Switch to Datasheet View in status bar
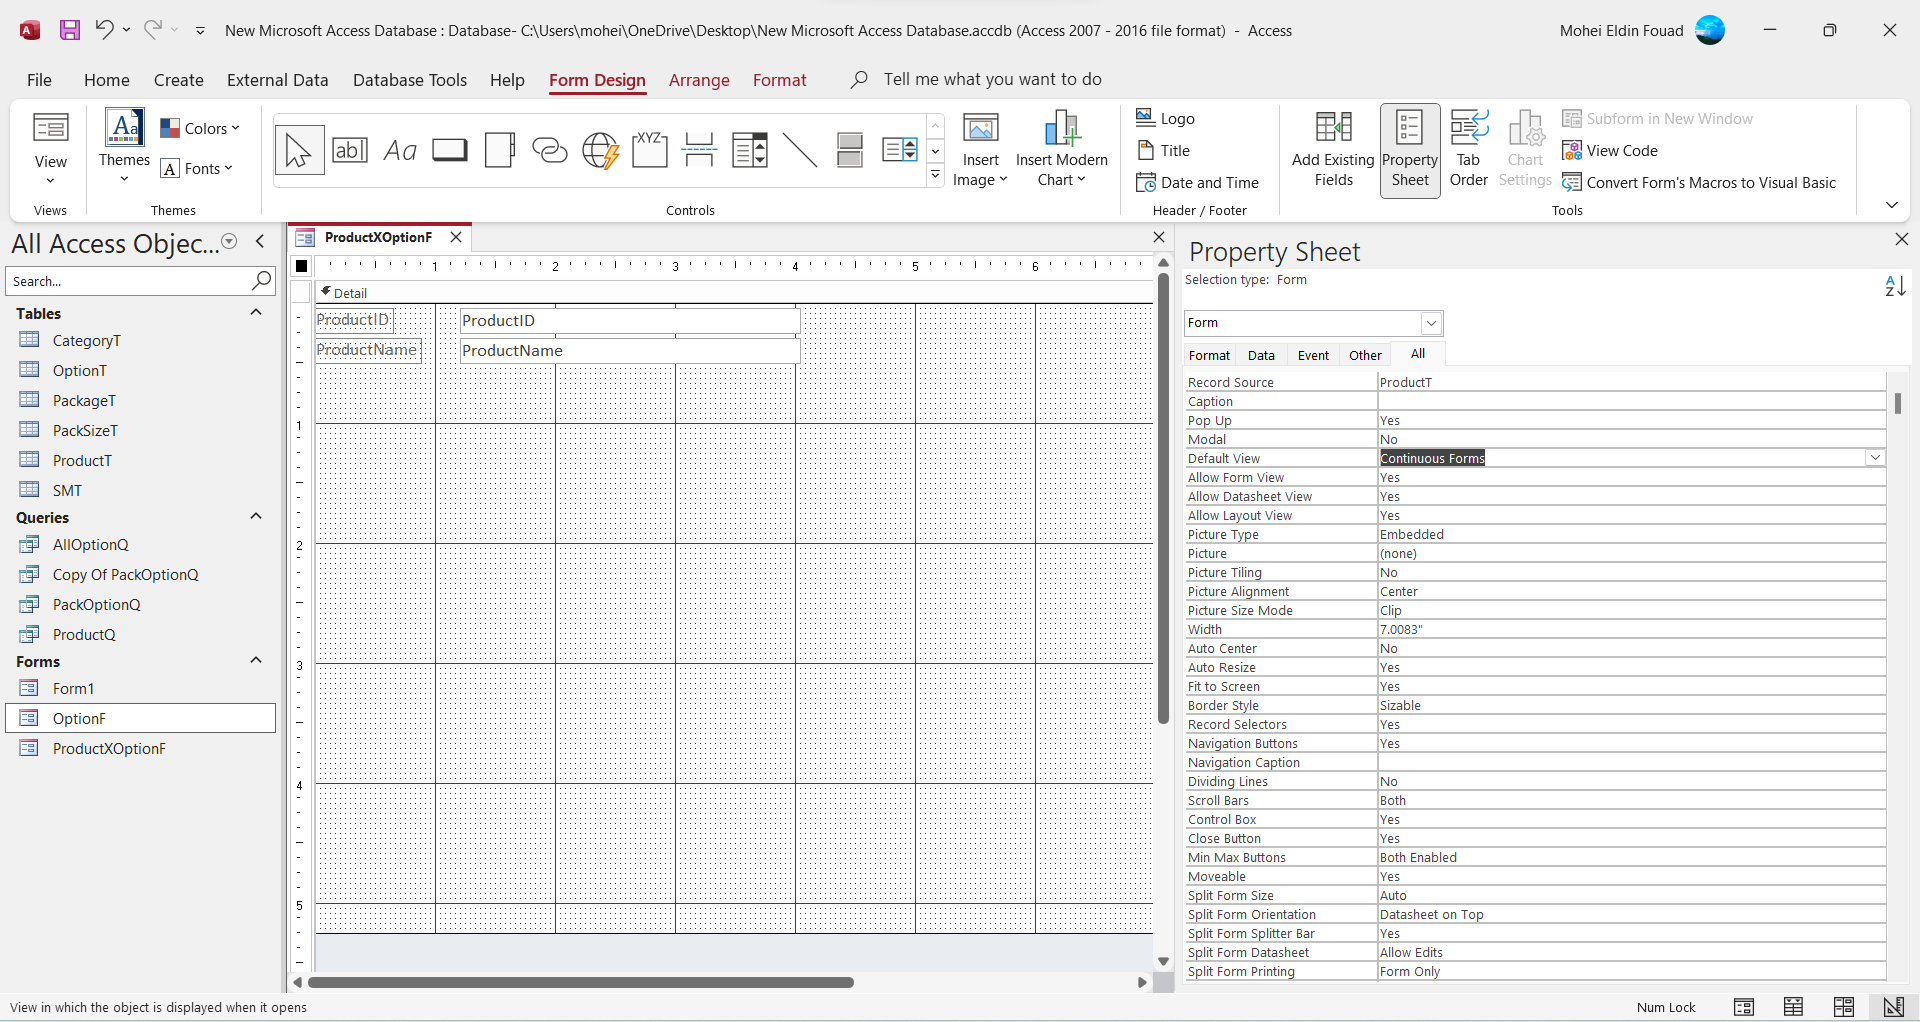Screen dimensions: 1920x1022 [x=1793, y=1007]
